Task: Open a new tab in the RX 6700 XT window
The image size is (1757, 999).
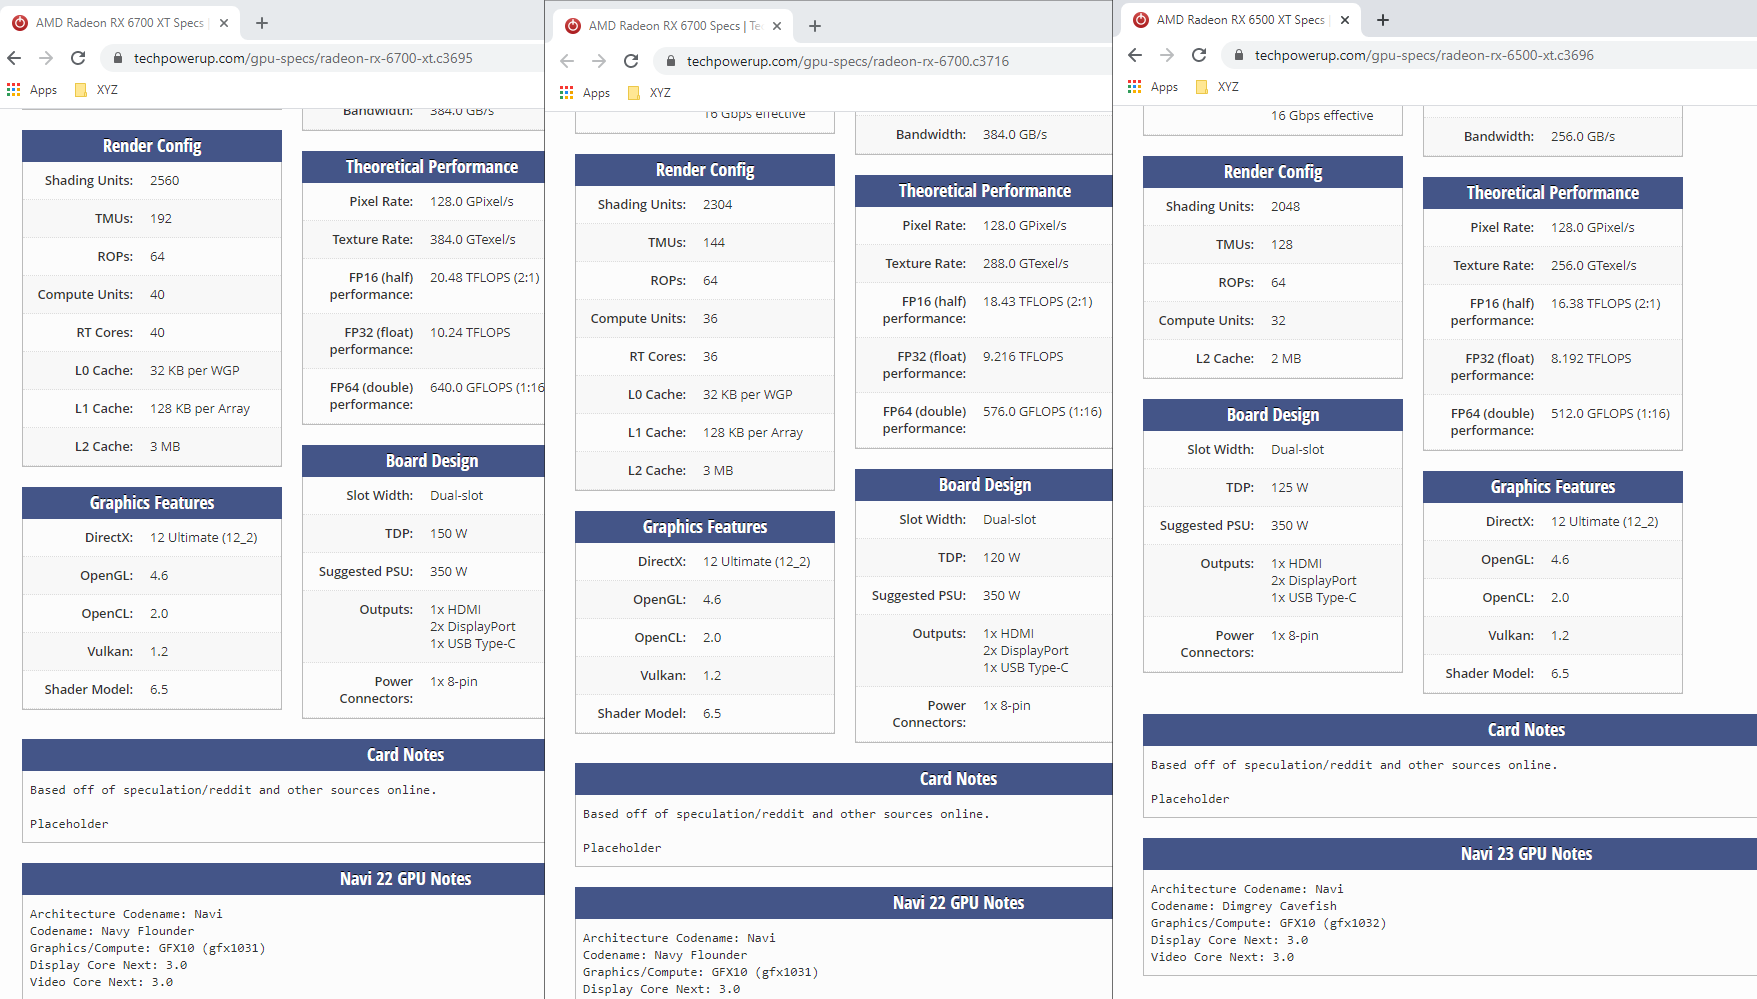Action: (262, 23)
